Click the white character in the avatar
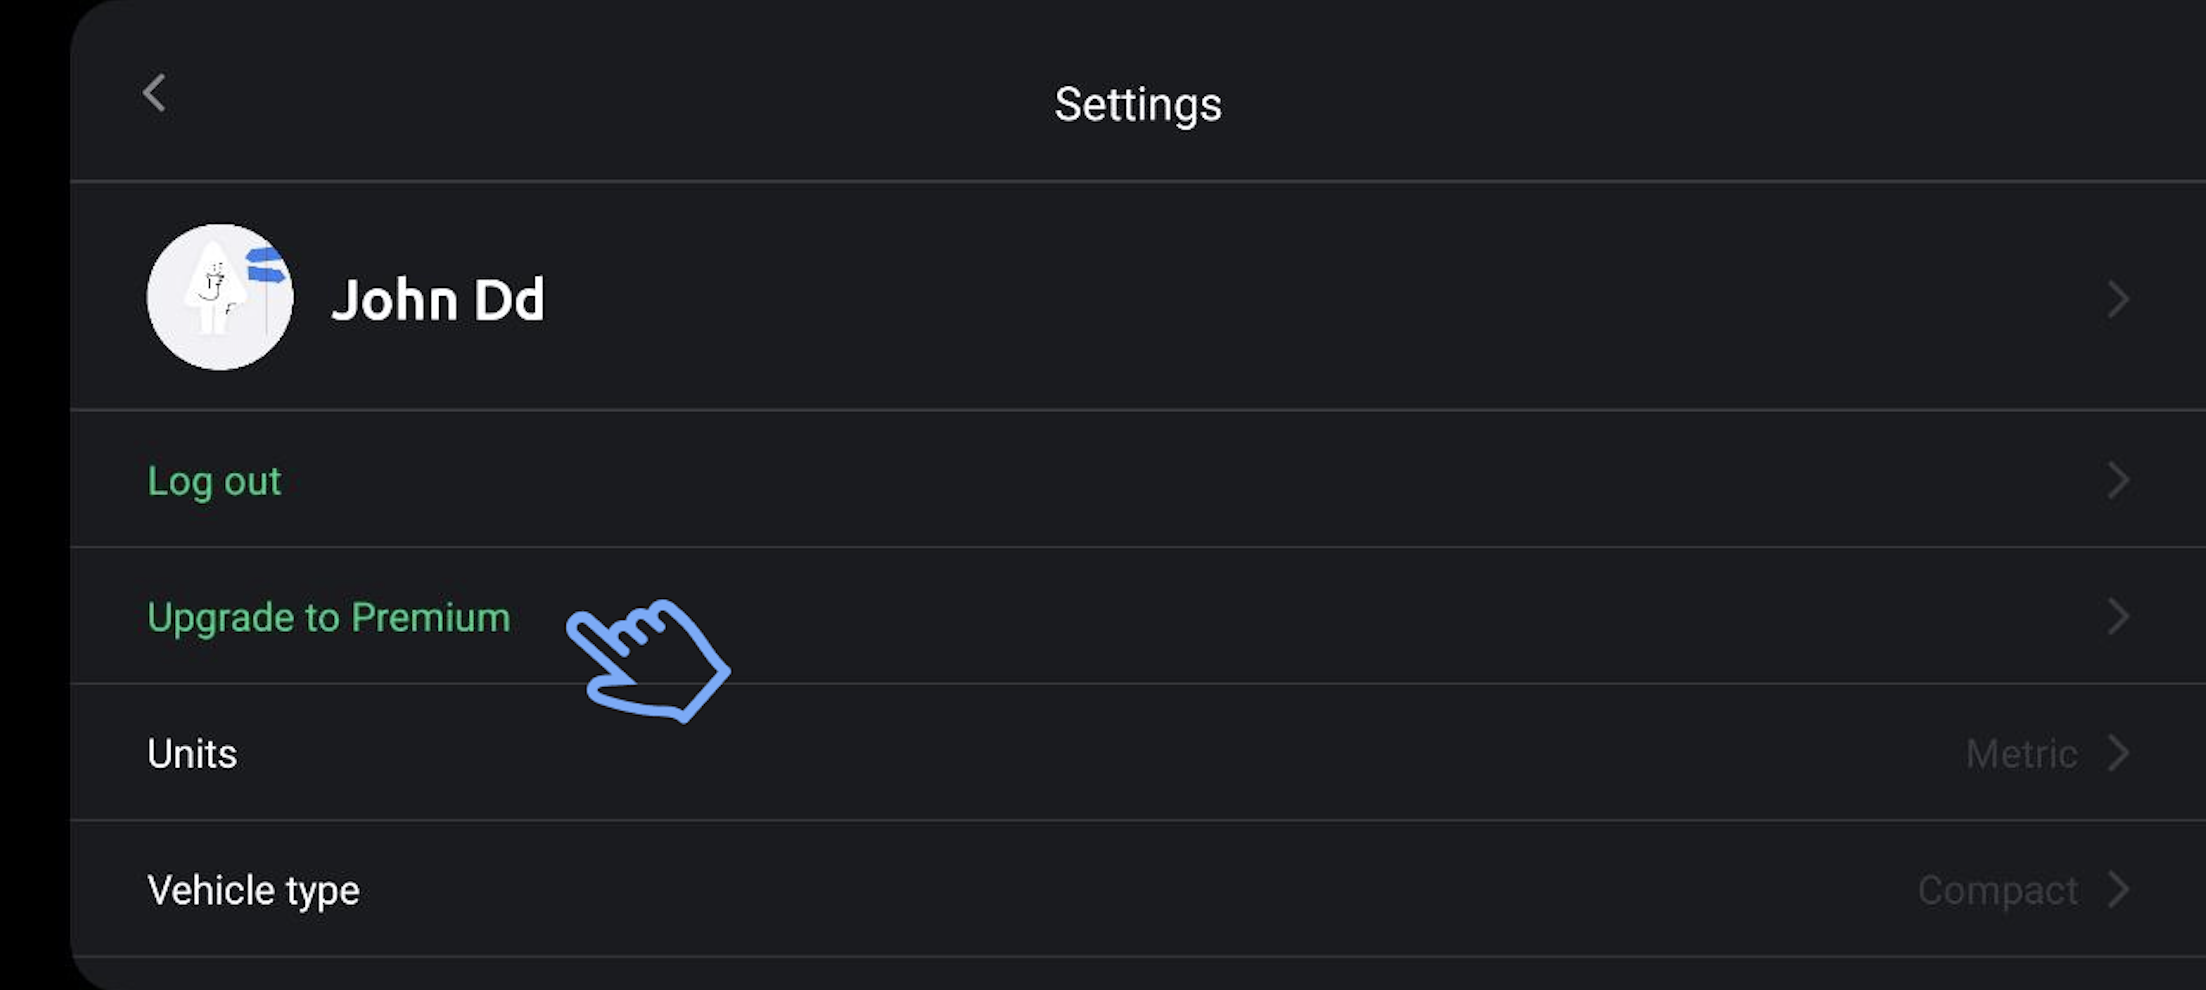 214,289
